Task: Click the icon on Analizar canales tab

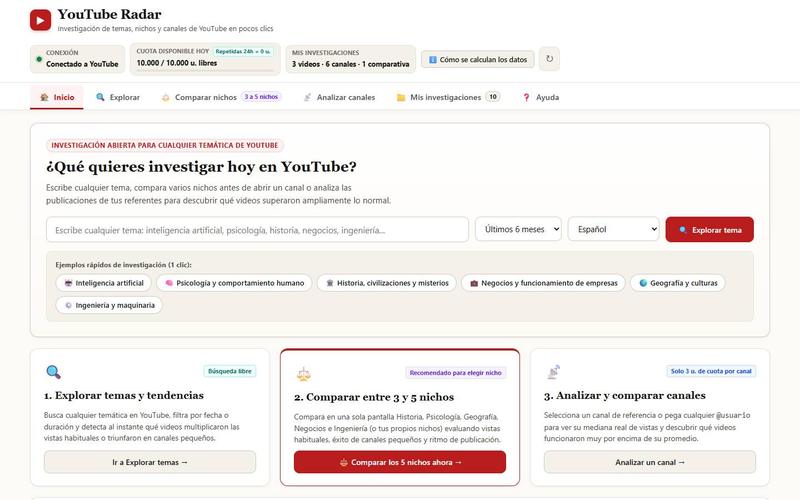Action: (x=307, y=97)
